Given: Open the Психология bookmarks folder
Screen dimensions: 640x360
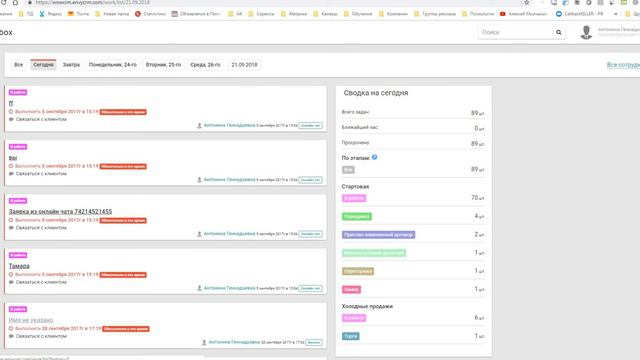Looking at the screenshot, I should (478, 14).
